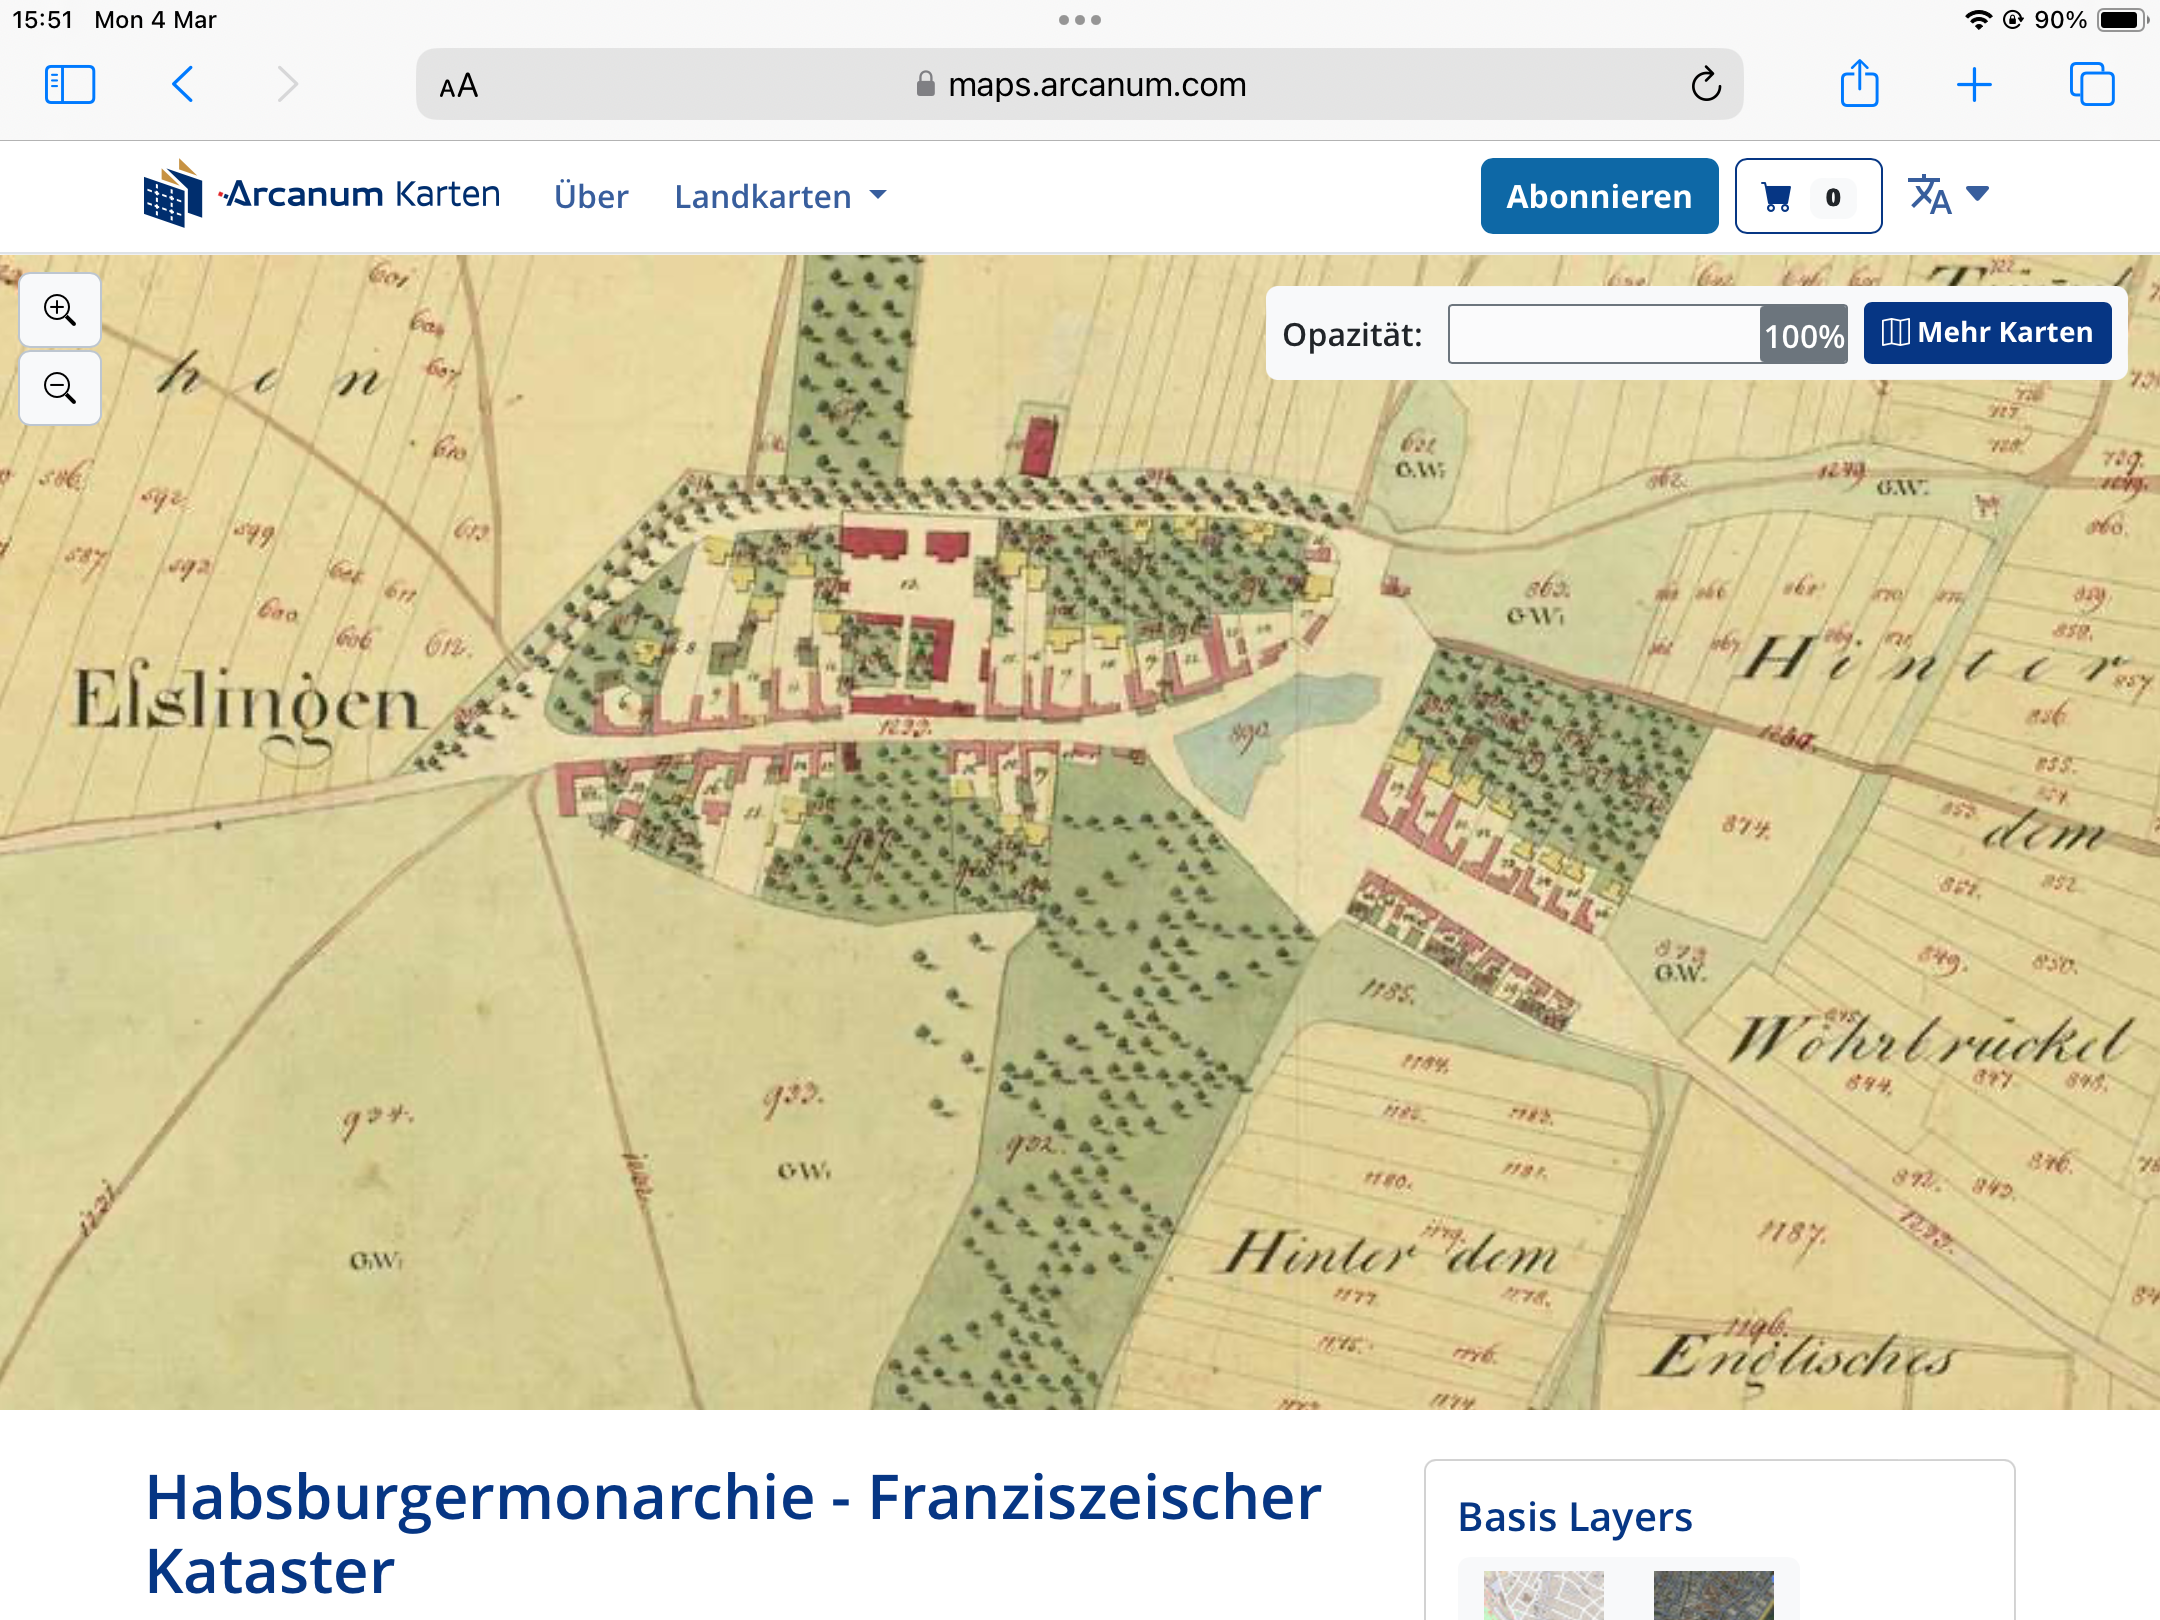Go back to the previous page

(x=182, y=85)
